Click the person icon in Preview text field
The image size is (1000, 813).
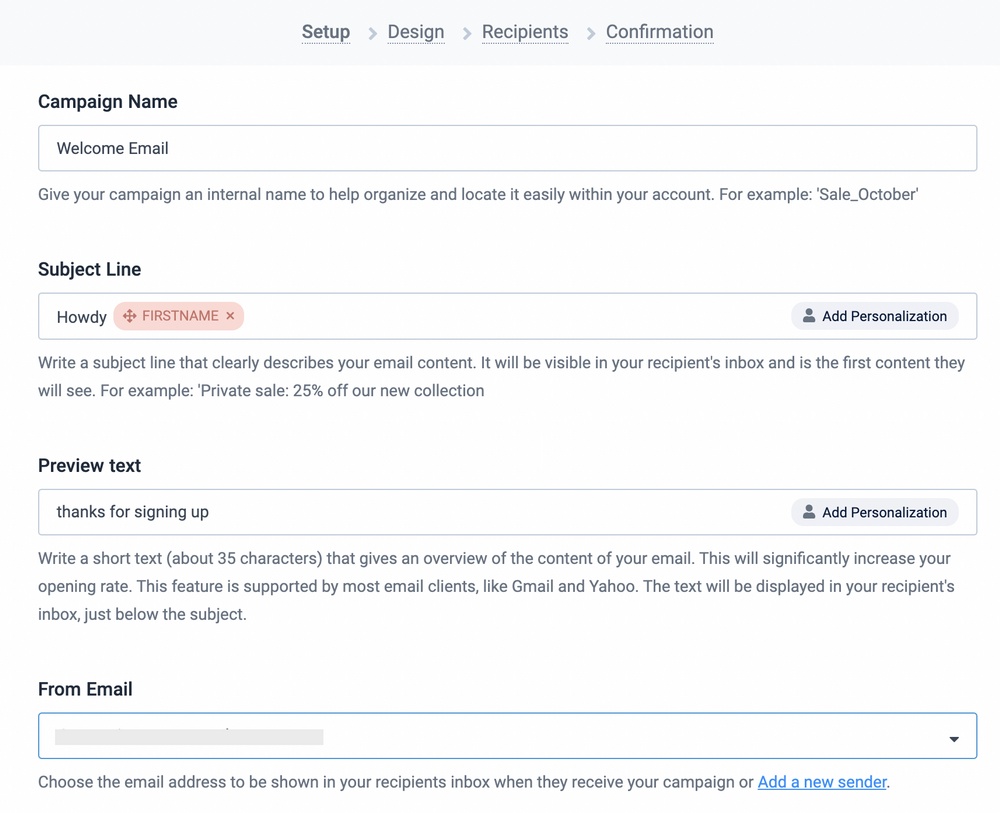pyautogui.click(x=809, y=512)
